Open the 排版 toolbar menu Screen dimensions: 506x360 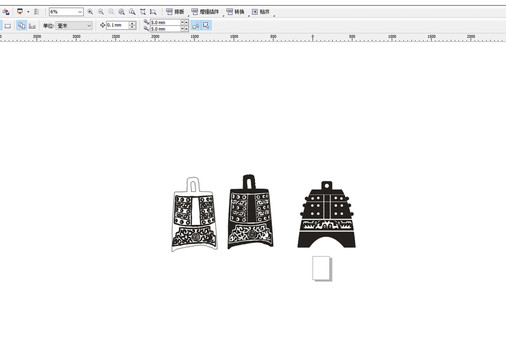pos(175,12)
